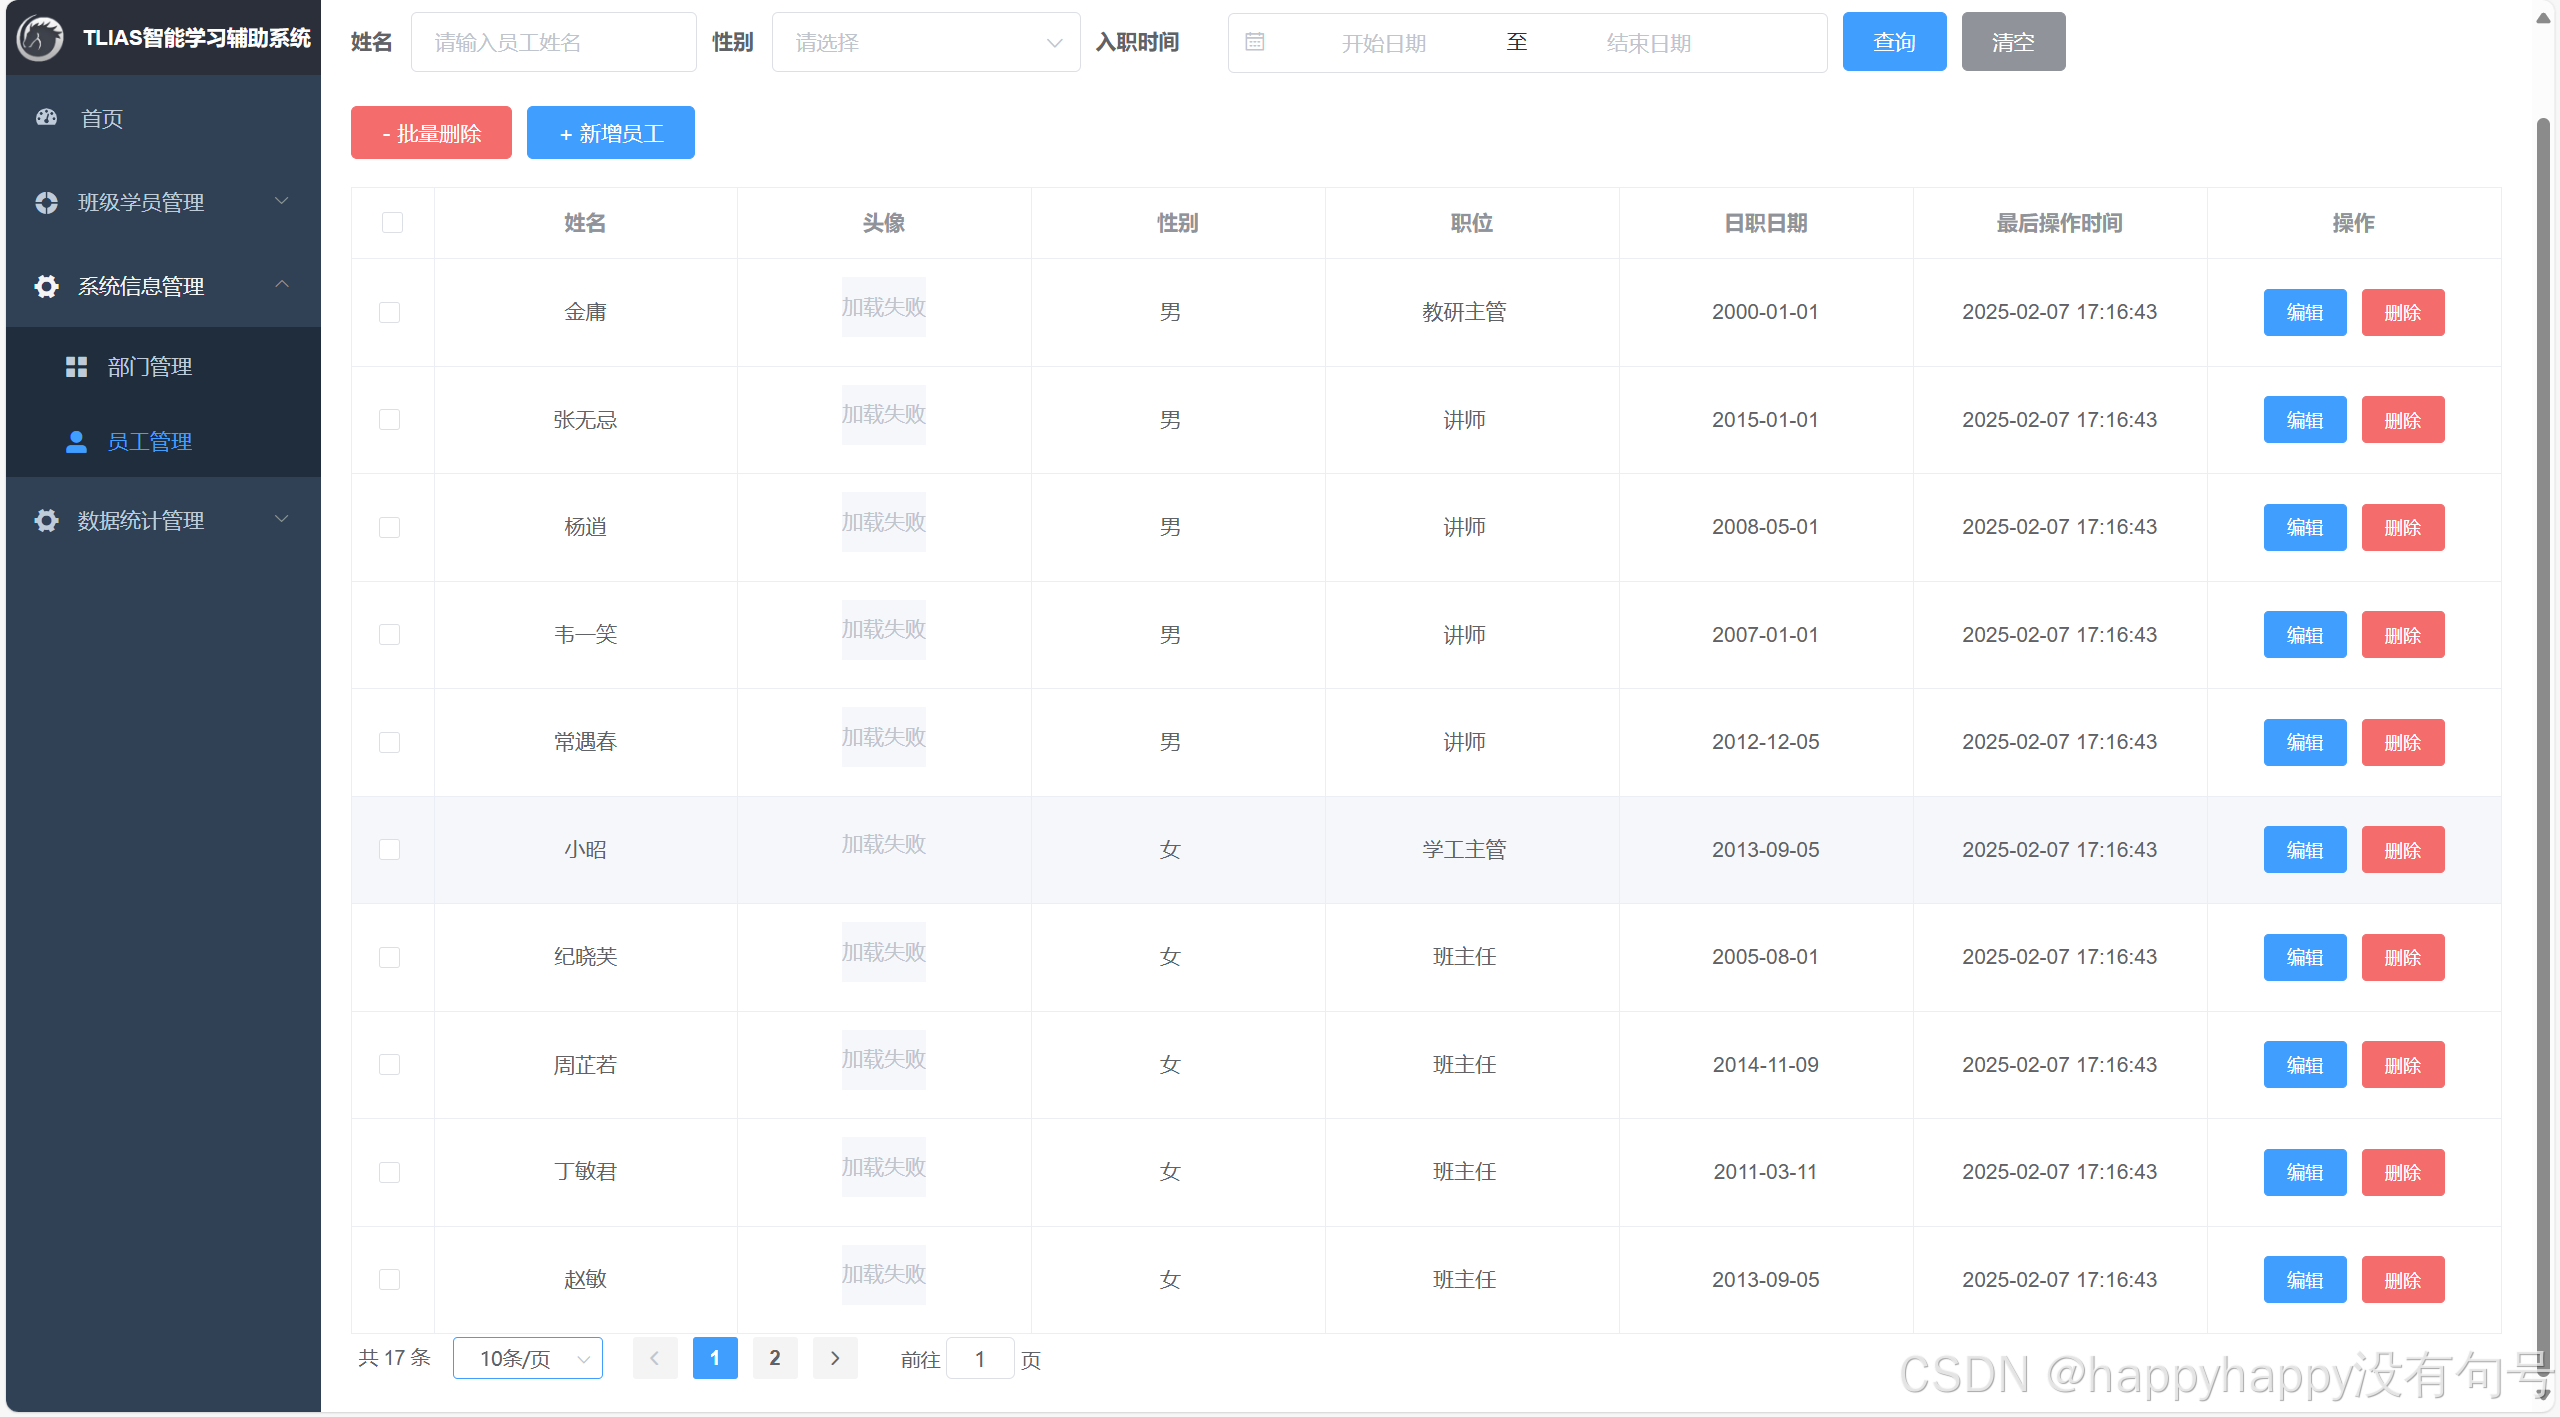The height and width of the screenshot is (1417, 2560).
Task: Click the 新增员工 button
Action: point(610,133)
